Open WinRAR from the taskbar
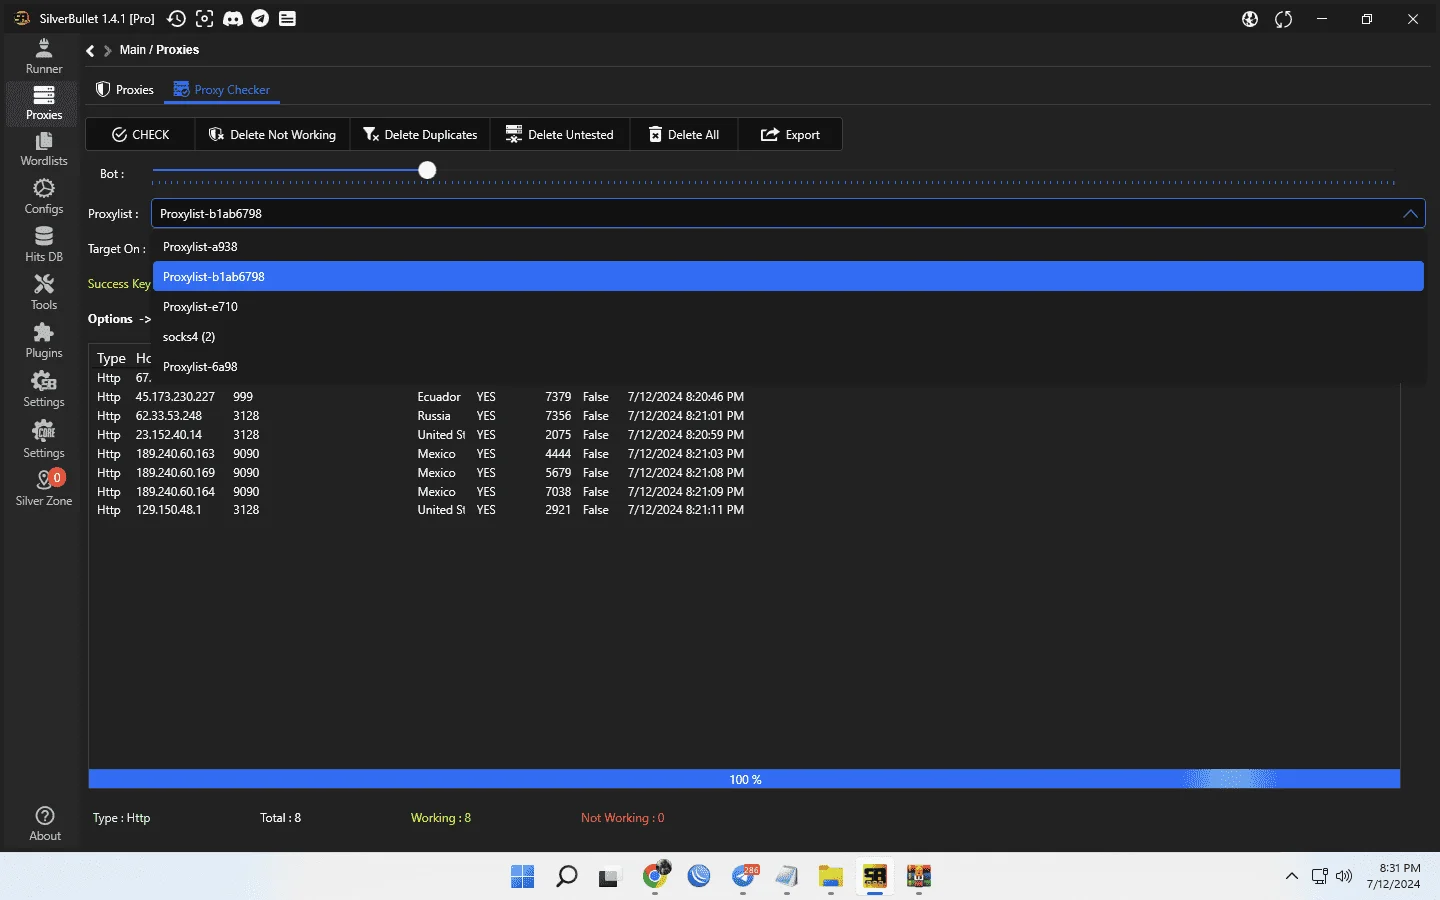 (x=918, y=877)
